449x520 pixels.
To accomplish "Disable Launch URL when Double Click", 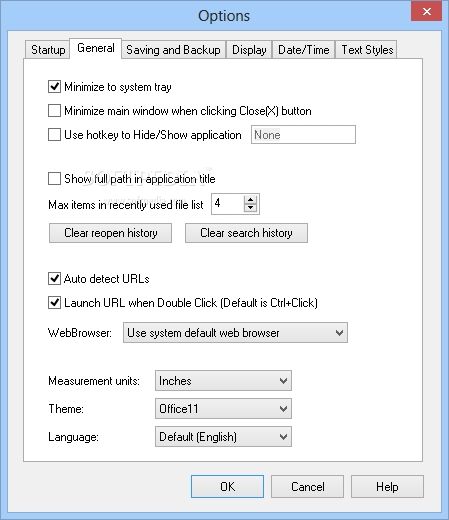I will pos(54,303).
